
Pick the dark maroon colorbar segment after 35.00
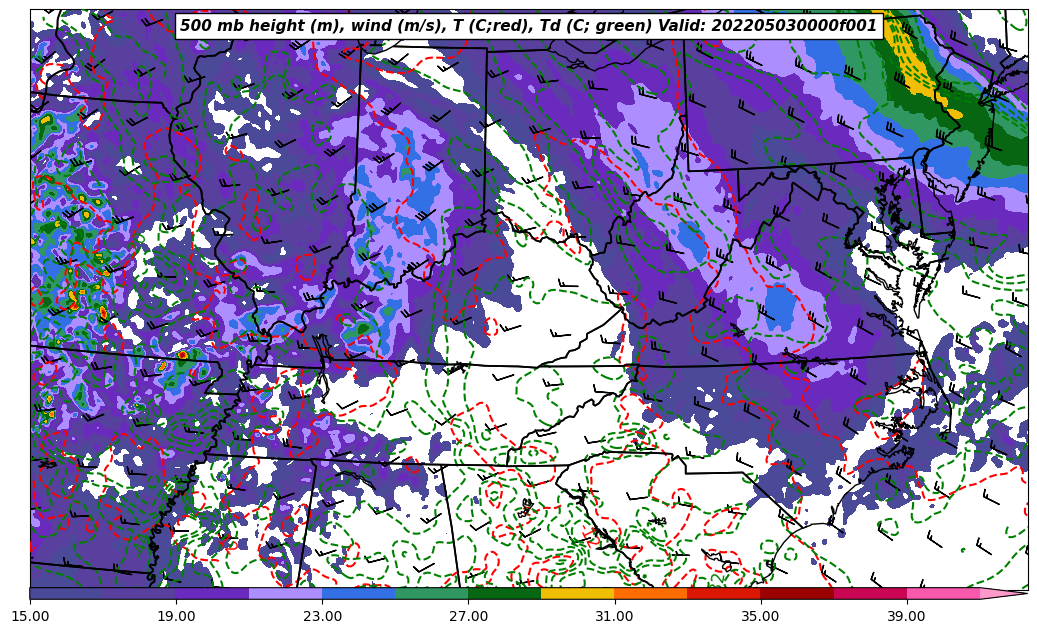click(797, 593)
